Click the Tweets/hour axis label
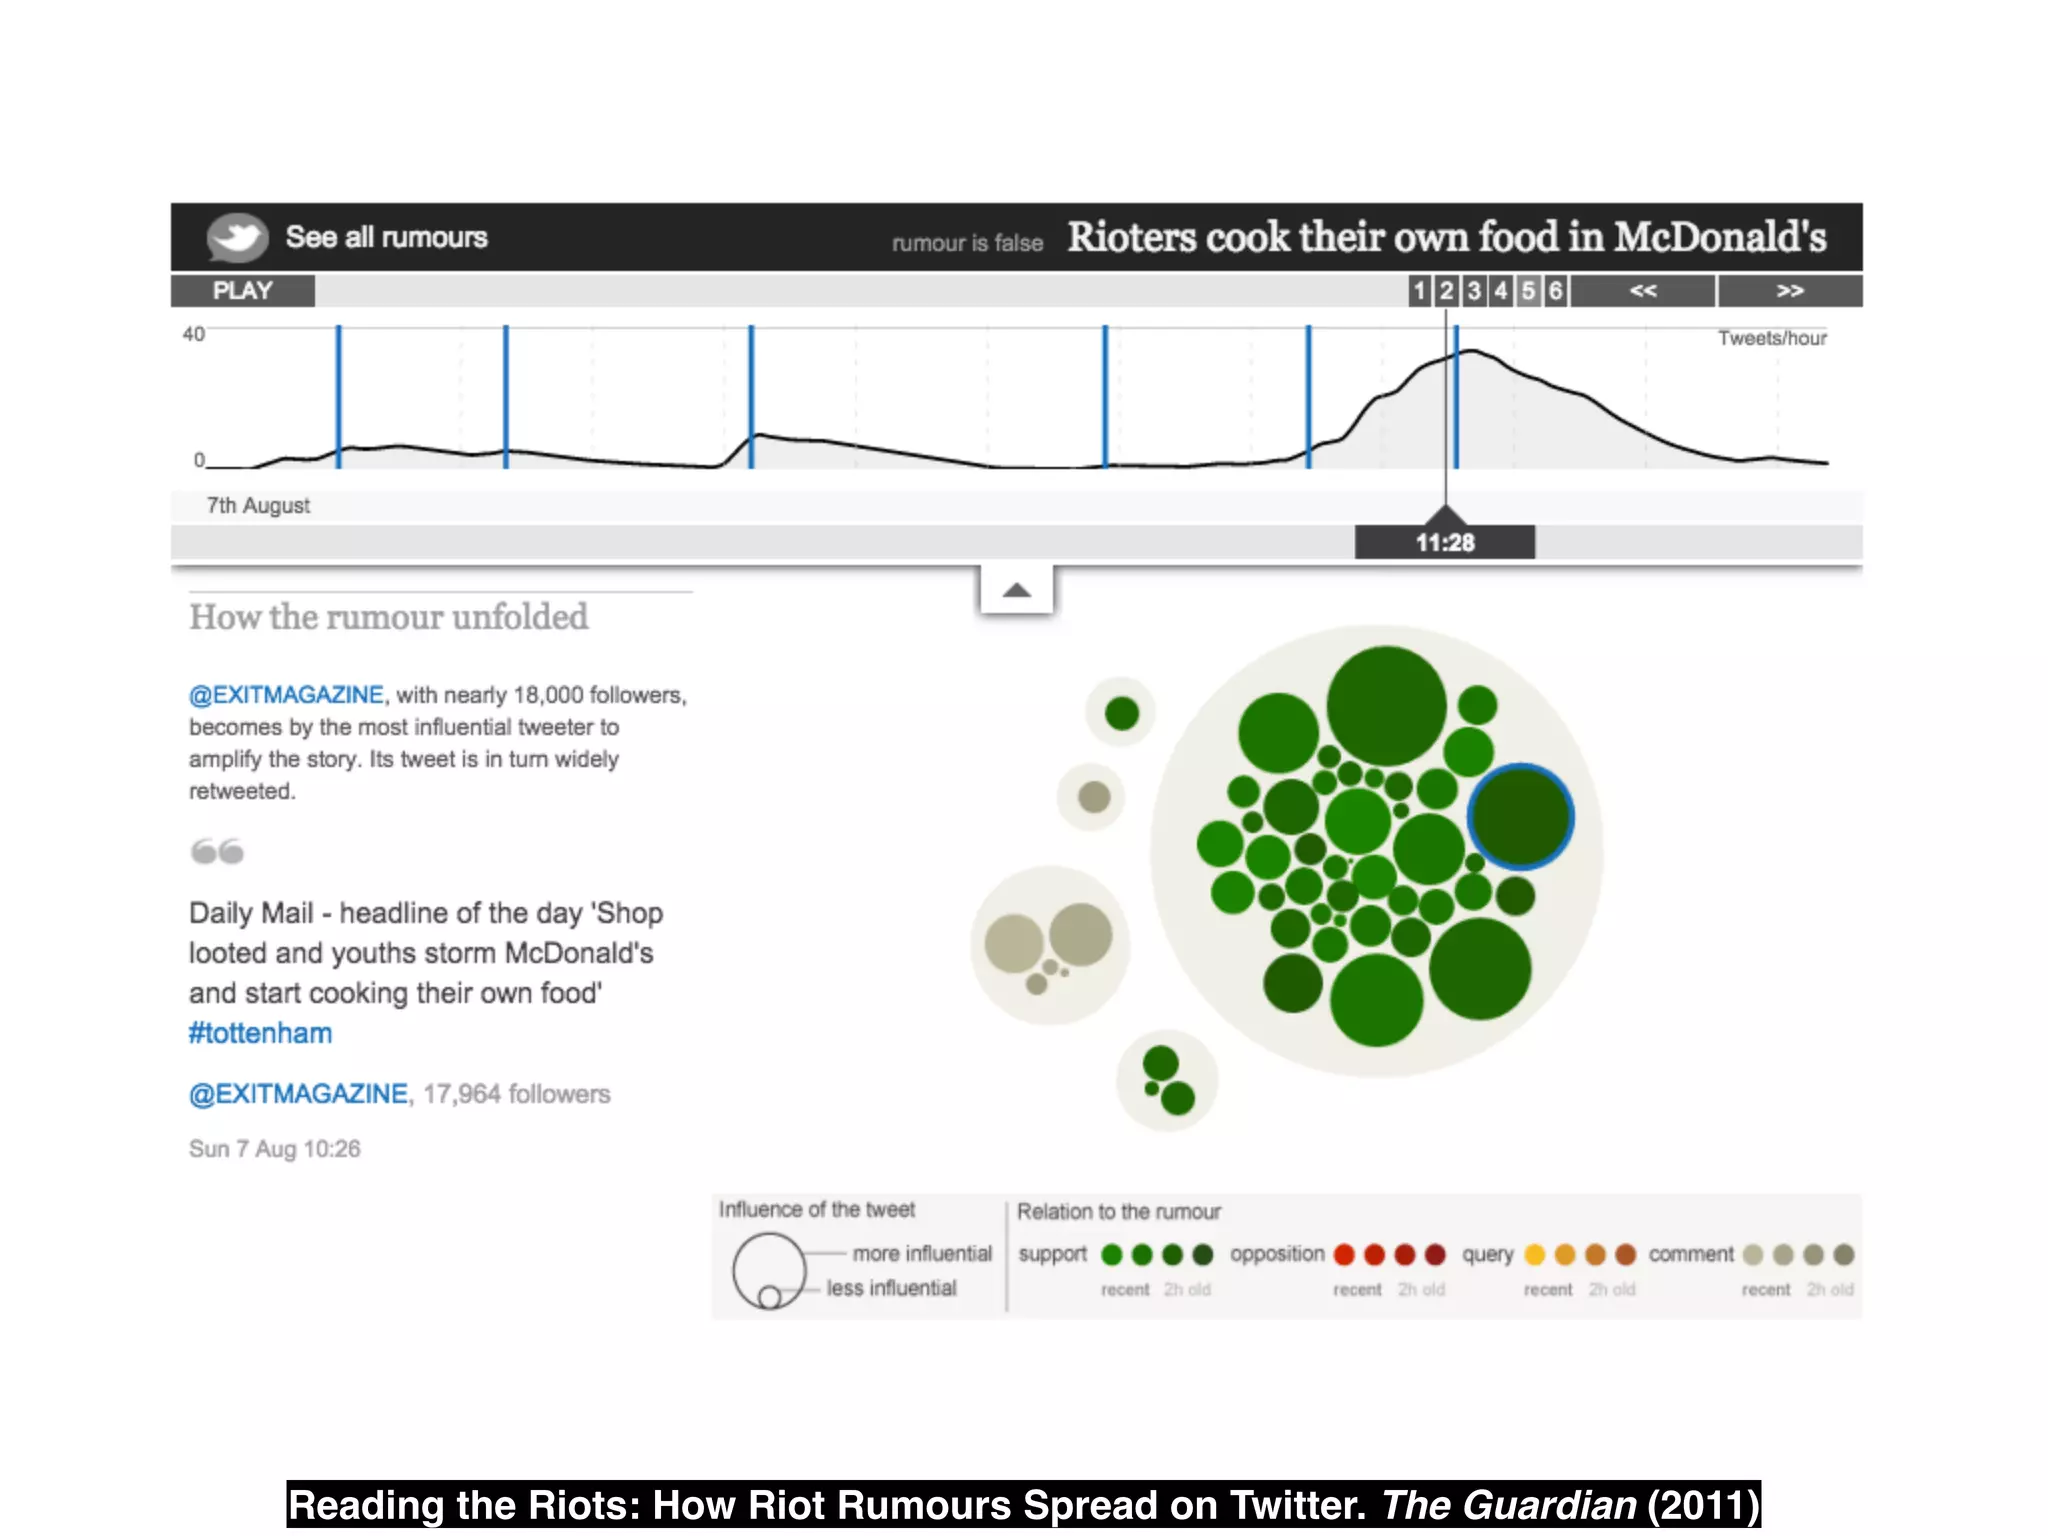 point(1772,338)
